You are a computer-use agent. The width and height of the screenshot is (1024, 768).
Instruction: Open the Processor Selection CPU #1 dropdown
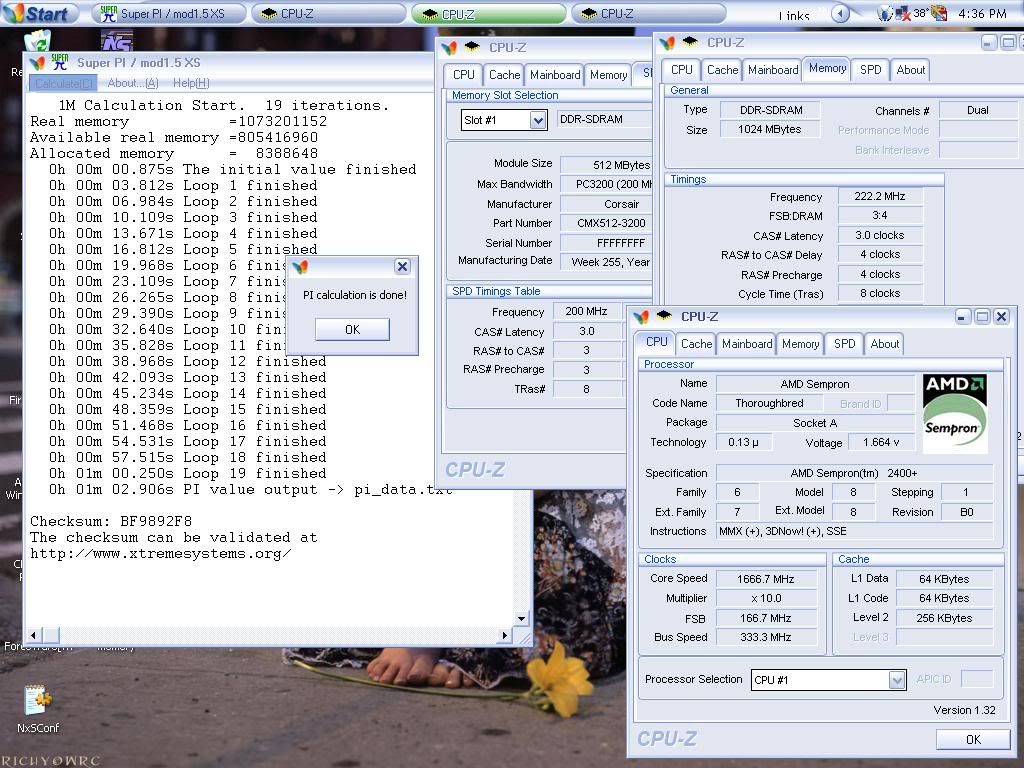pyautogui.click(x=896, y=680)
